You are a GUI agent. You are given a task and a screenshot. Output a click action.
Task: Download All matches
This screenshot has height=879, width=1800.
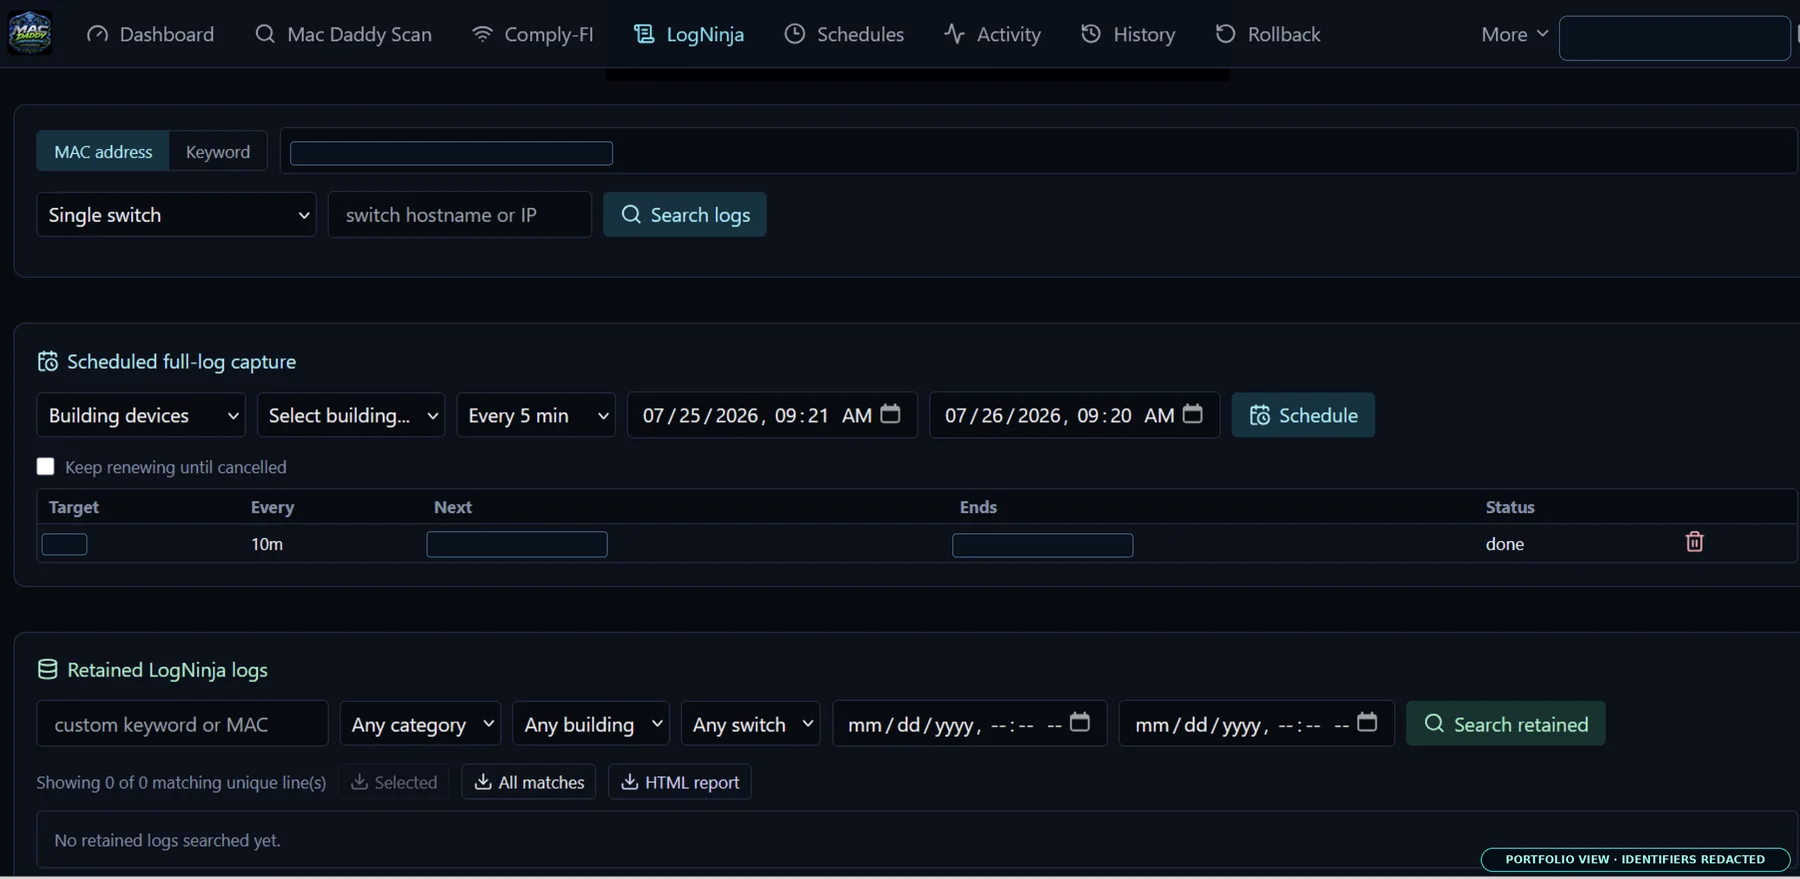click(x=529, y=782)
